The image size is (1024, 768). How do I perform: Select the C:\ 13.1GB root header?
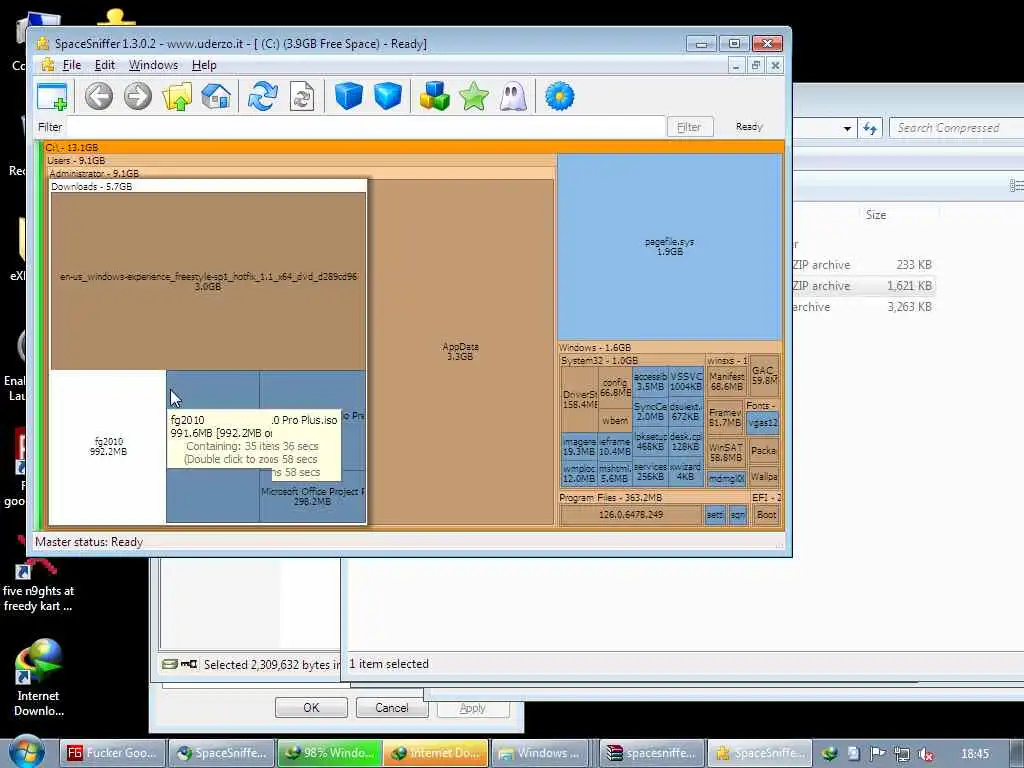[x=414, y=148]
